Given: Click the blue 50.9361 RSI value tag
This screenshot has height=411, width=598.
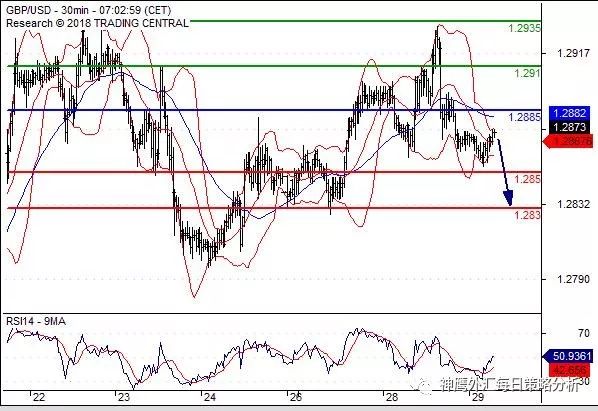Looking at the screenshot, I should 567,356.
